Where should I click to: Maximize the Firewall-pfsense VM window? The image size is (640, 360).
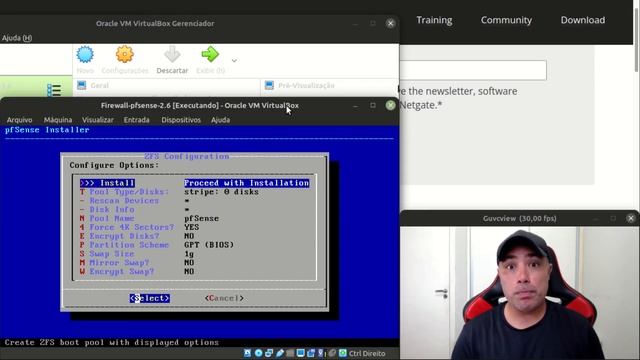[x=373, y=105]
